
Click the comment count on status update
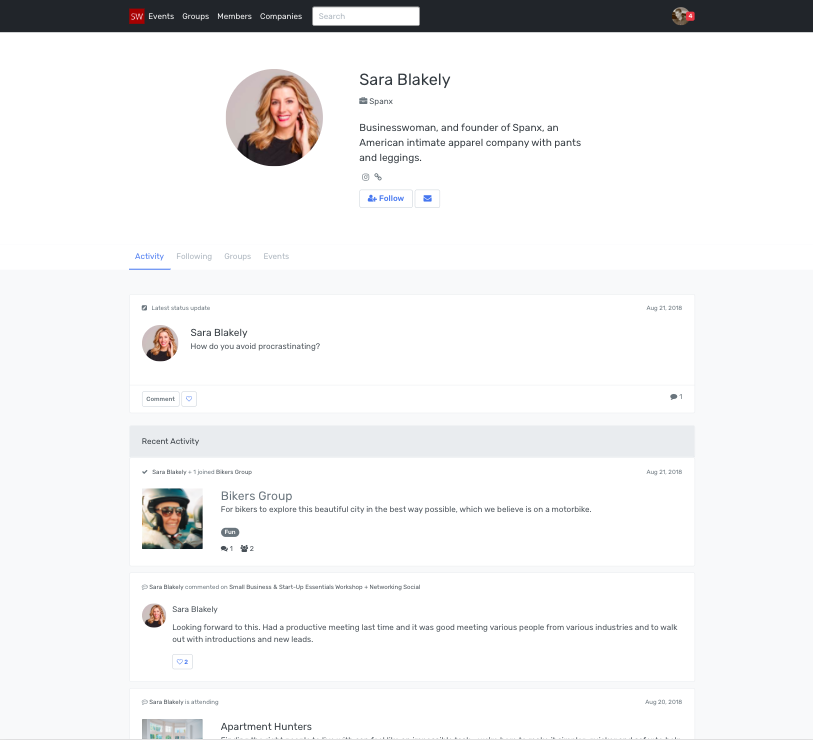pos(676,397)
